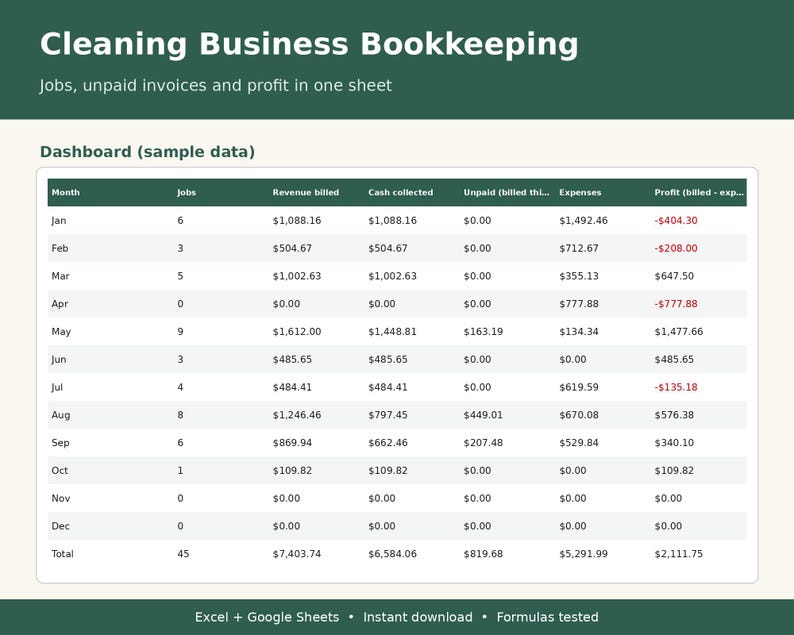Select the red Jan profit '-$404.30'
Viewport: 794px width, 635px height.
pos(676,220)
